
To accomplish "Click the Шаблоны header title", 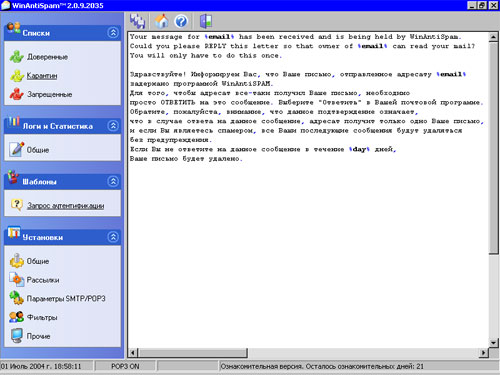I will (x=39, y=182).
